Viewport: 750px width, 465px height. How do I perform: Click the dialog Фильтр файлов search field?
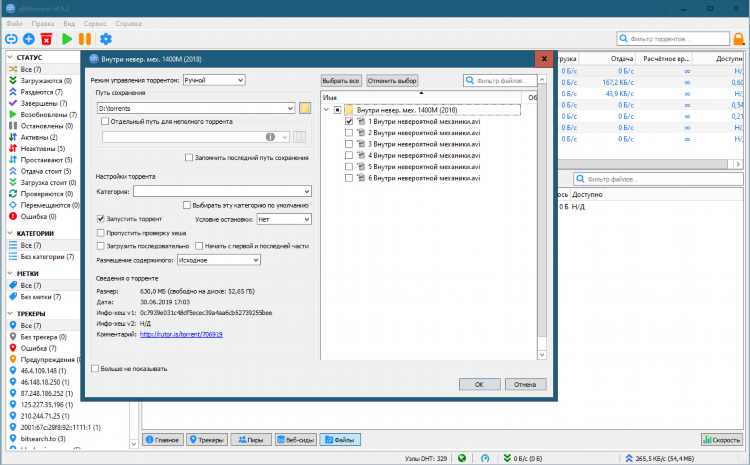[500, 81]
